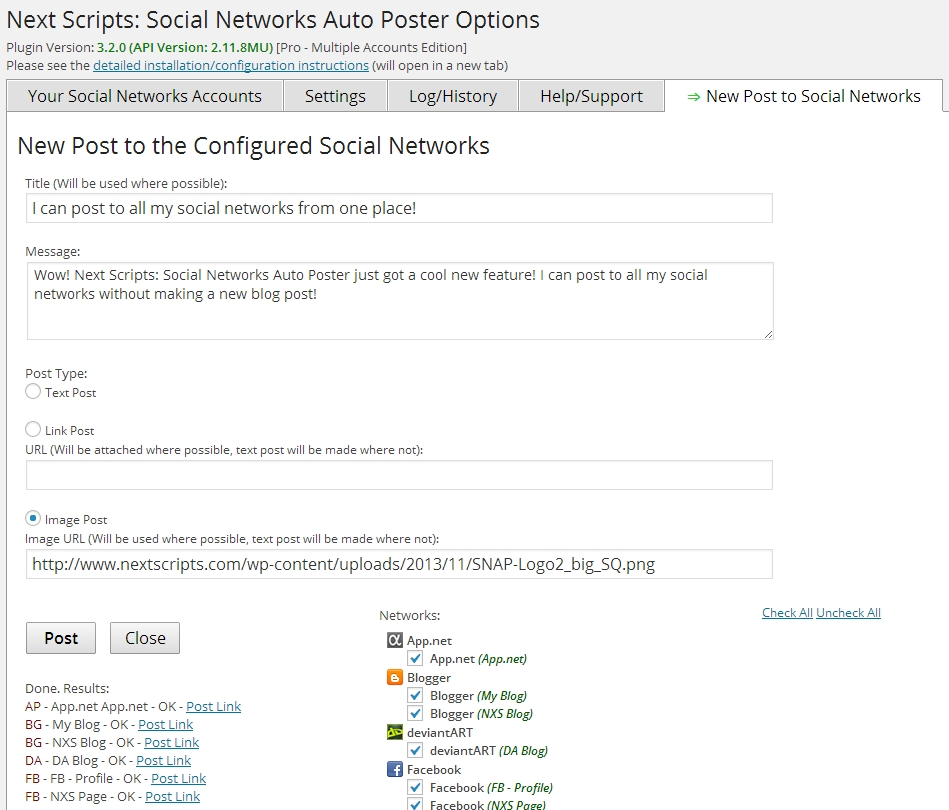Screen dimensions: 949x810
Task: Open DA Blog result Post Link
Action: 163,760
